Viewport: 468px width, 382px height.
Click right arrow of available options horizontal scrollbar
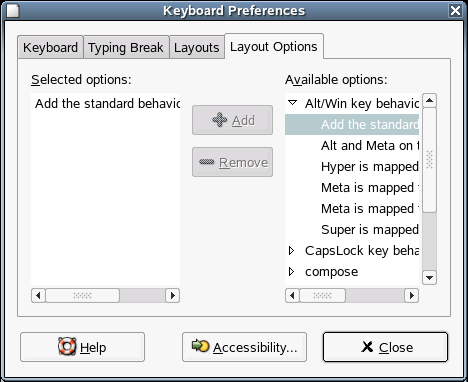412,295
